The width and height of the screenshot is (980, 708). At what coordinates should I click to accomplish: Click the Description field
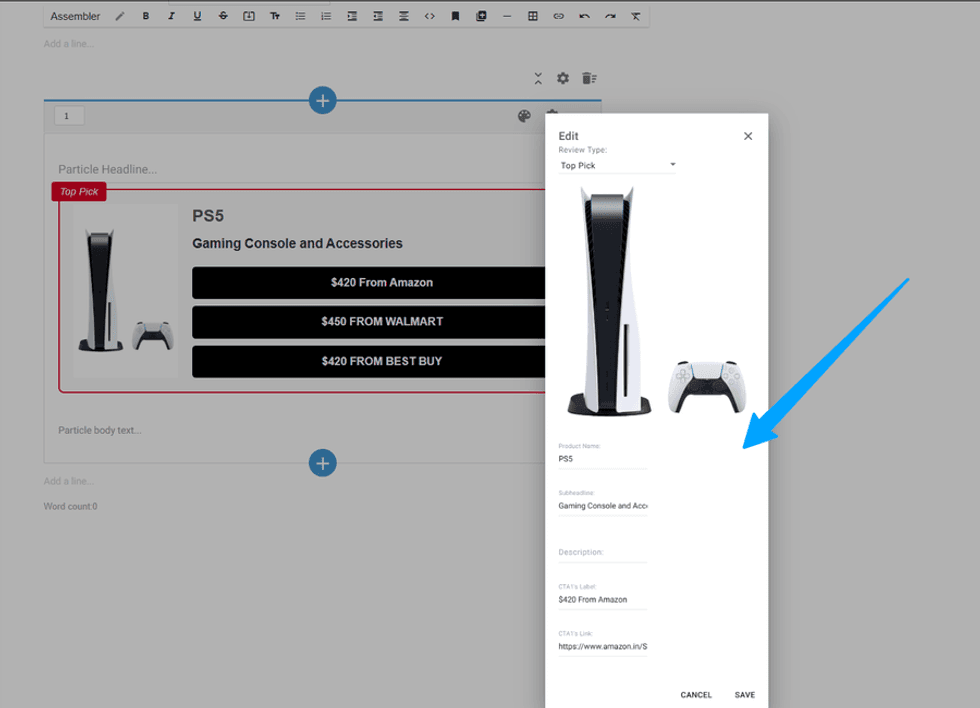point(602,552)
